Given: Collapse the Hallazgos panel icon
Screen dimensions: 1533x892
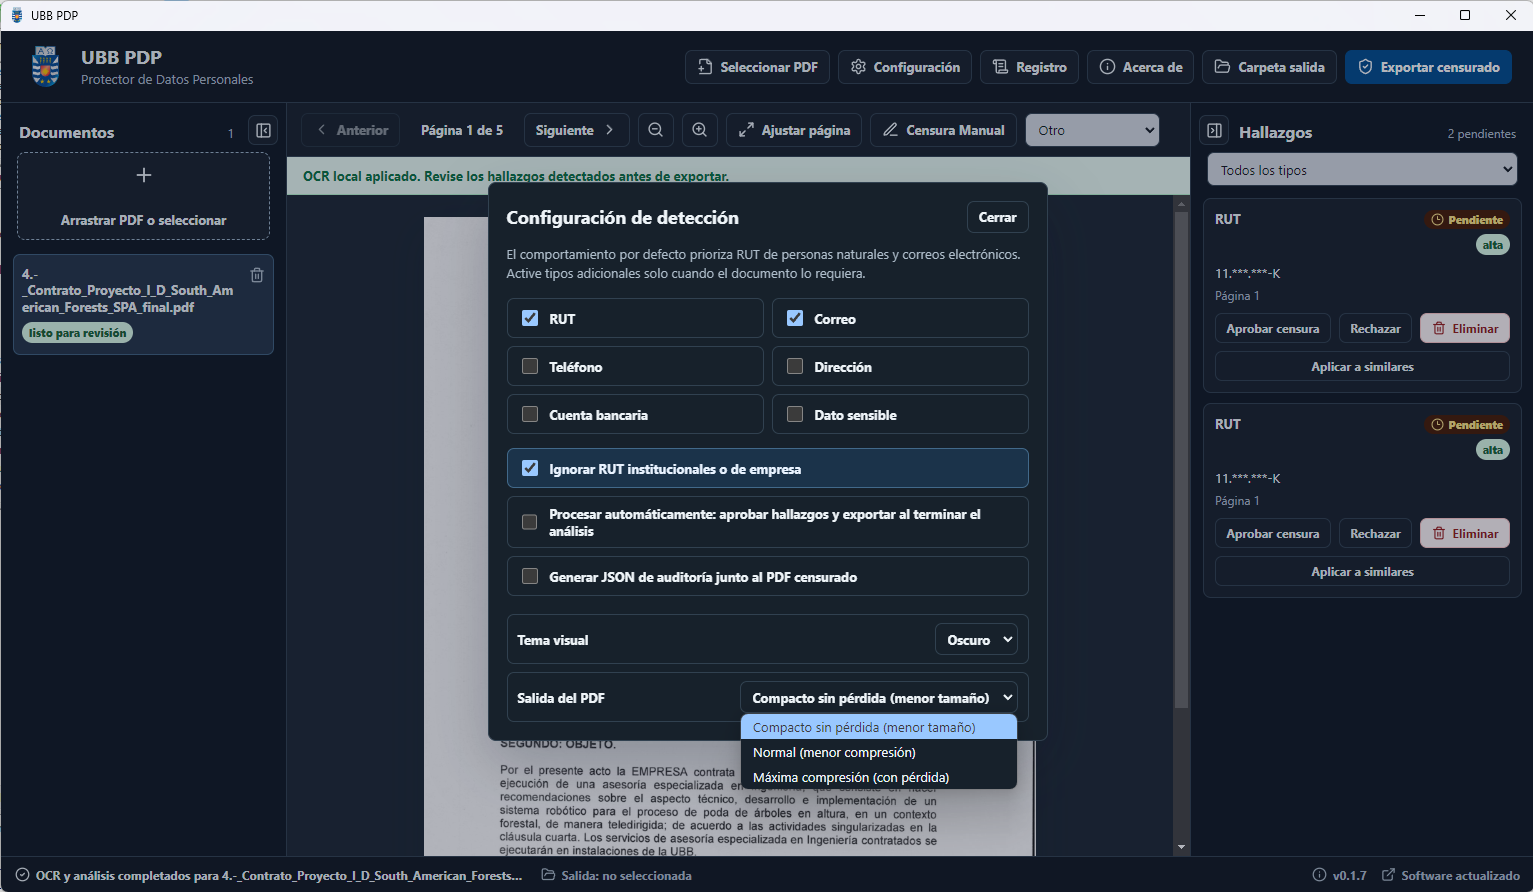Looking at the screenshot, I should (x=1214, y=131).
